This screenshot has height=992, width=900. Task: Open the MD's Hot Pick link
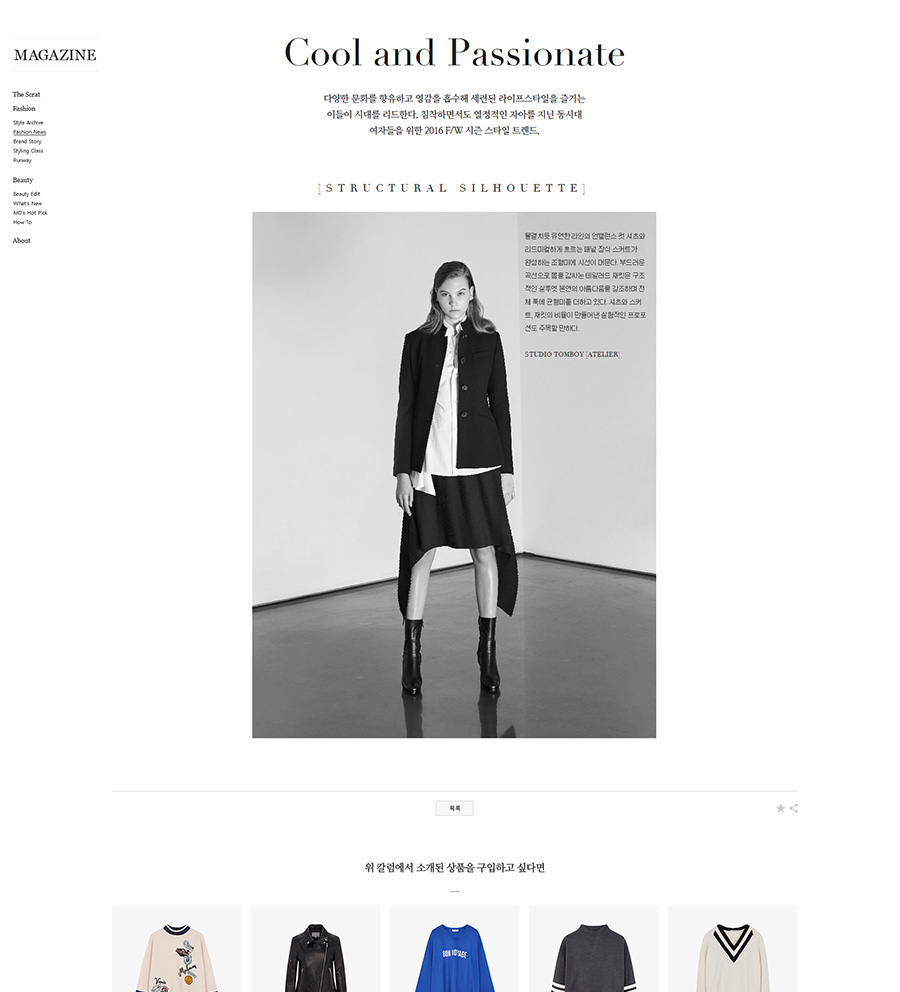30,213
